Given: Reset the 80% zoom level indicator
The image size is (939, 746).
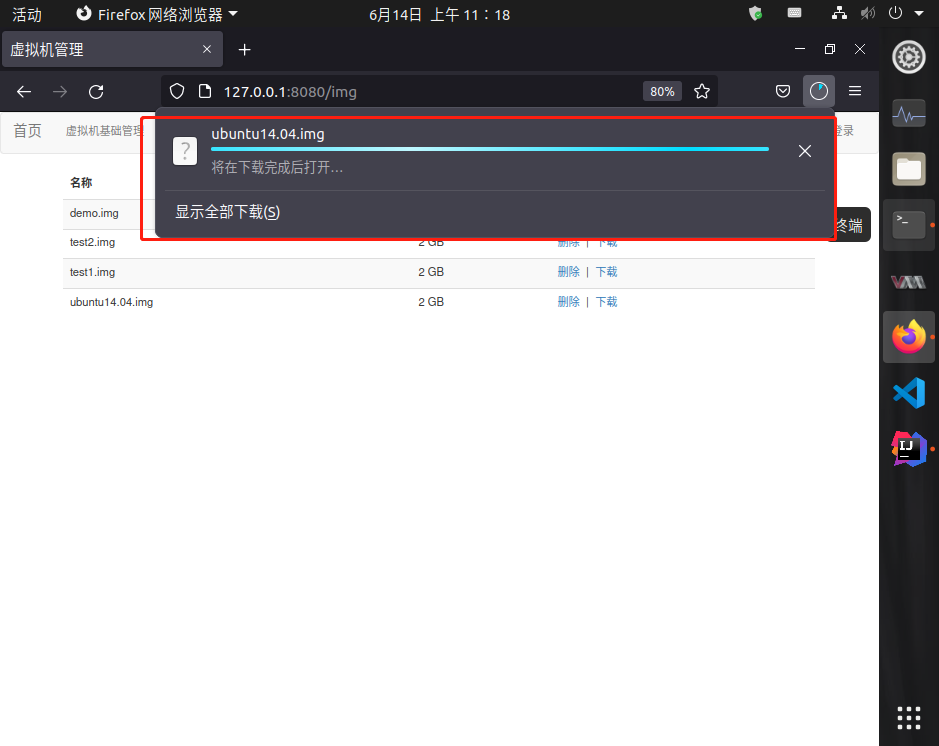Looking at the screenshot, I should (x=662, y=92).
